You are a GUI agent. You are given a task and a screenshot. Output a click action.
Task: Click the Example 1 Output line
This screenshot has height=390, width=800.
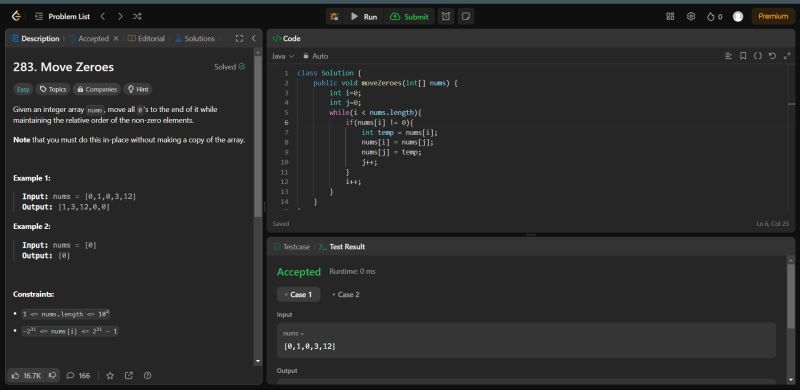(x=66, y=207)
